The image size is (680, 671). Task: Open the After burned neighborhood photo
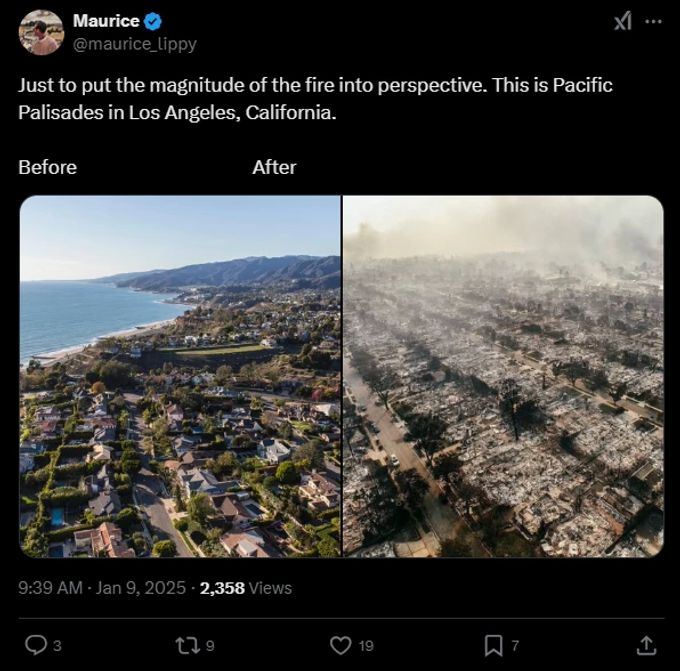[503, 376]
